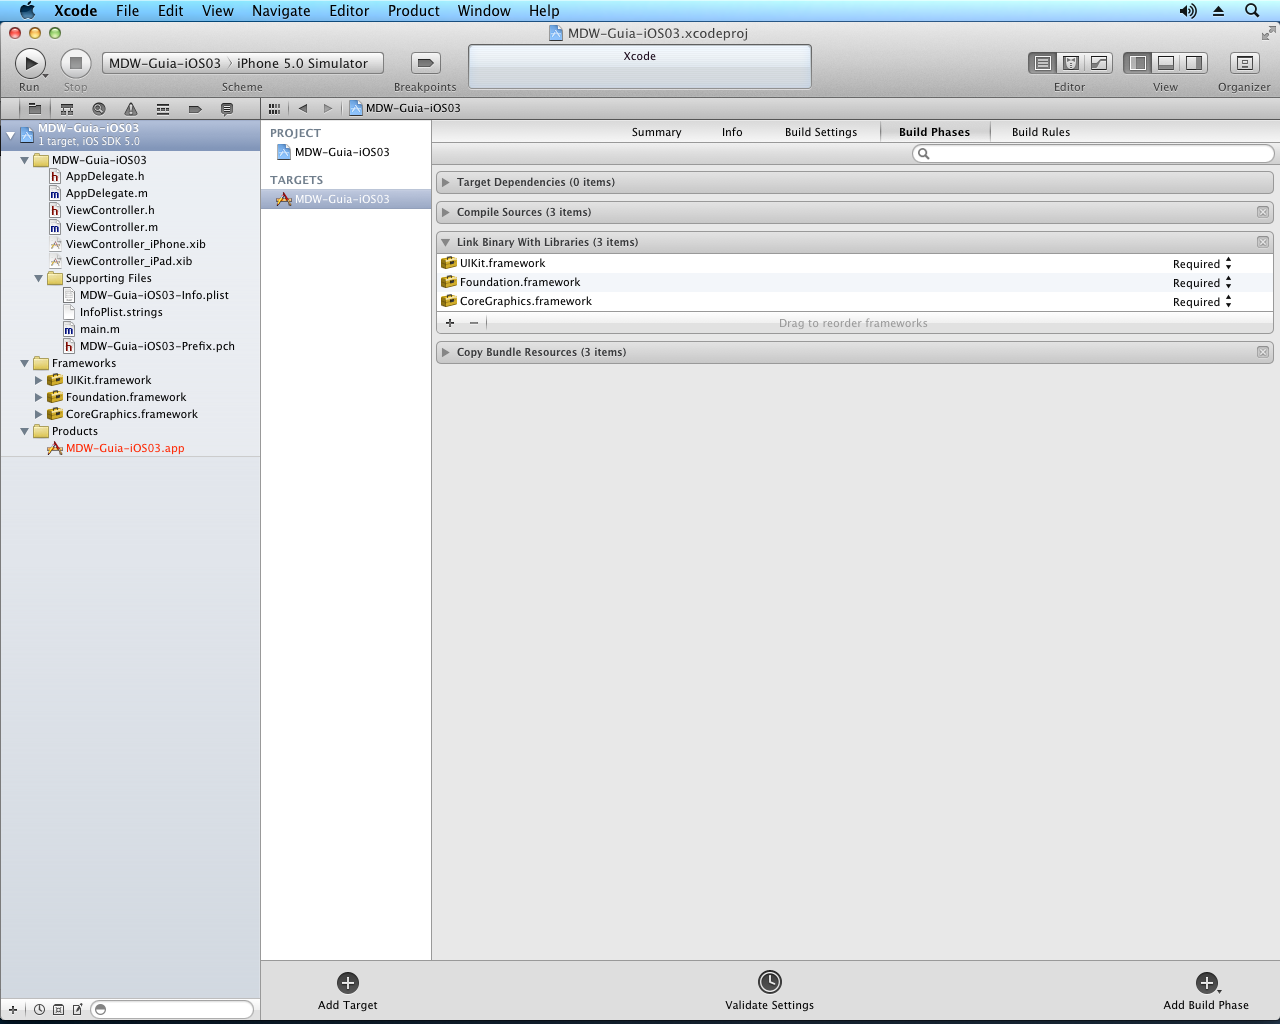
Task: Open the Breakpoint navigator
Action: 195,109
